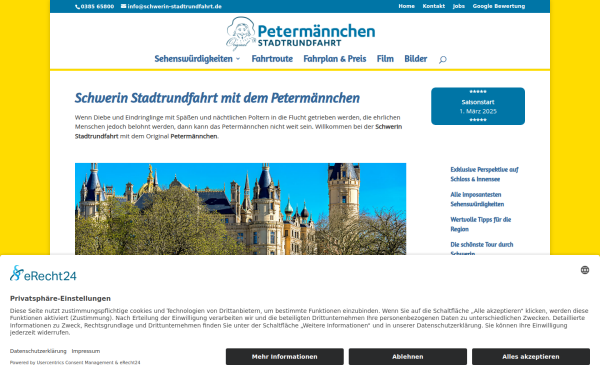Image resolution: width=600 pixels, height=375 pixels.
Task: Click the eRecht24 logo in consent banner
Action: click(x=43, y=274)
